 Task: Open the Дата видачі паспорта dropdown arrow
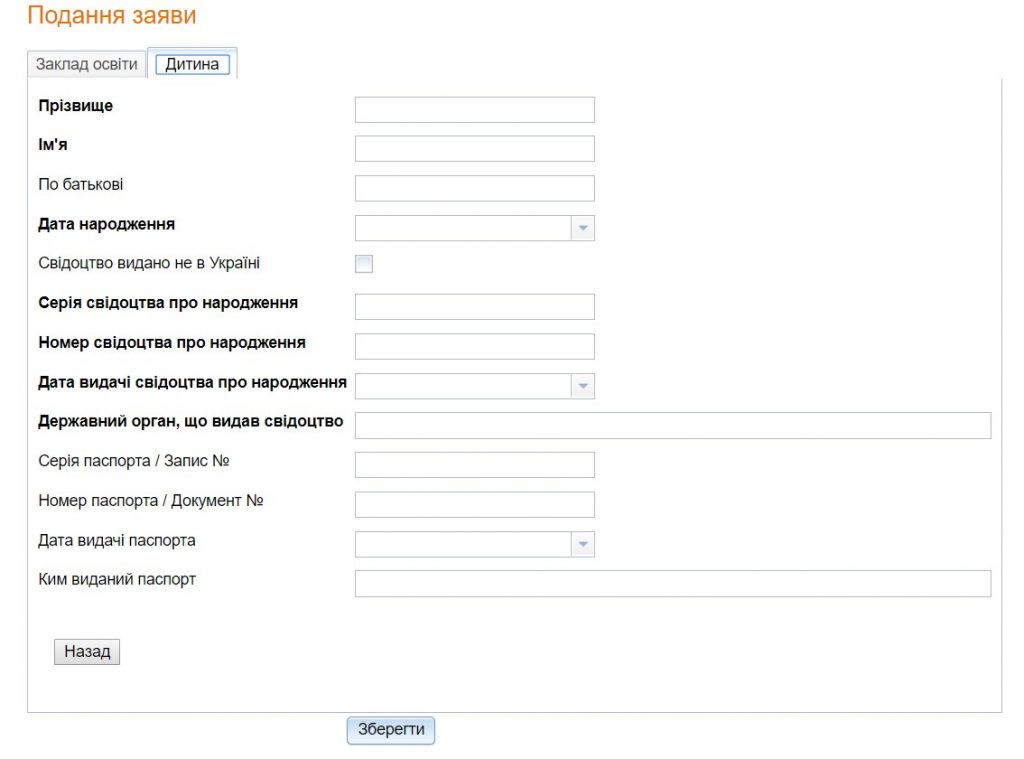(583, 544)
